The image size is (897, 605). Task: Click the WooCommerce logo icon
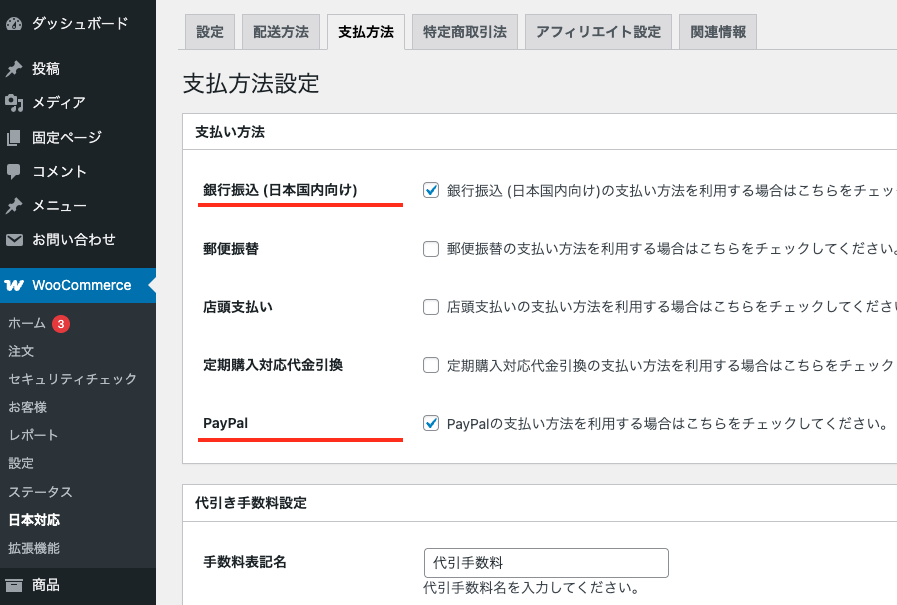point(14,285)
